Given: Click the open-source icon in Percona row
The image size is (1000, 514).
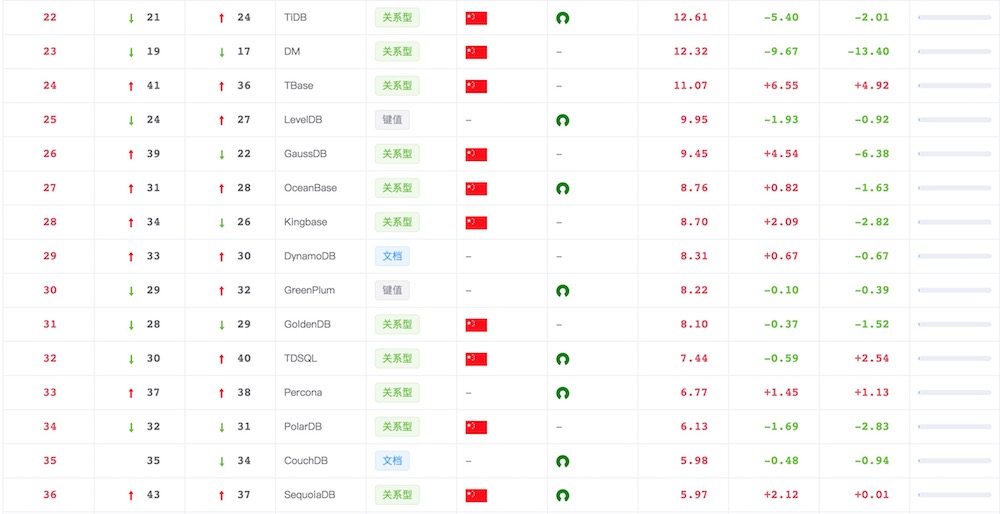Looking at the screenshot, I should point(563,393).
